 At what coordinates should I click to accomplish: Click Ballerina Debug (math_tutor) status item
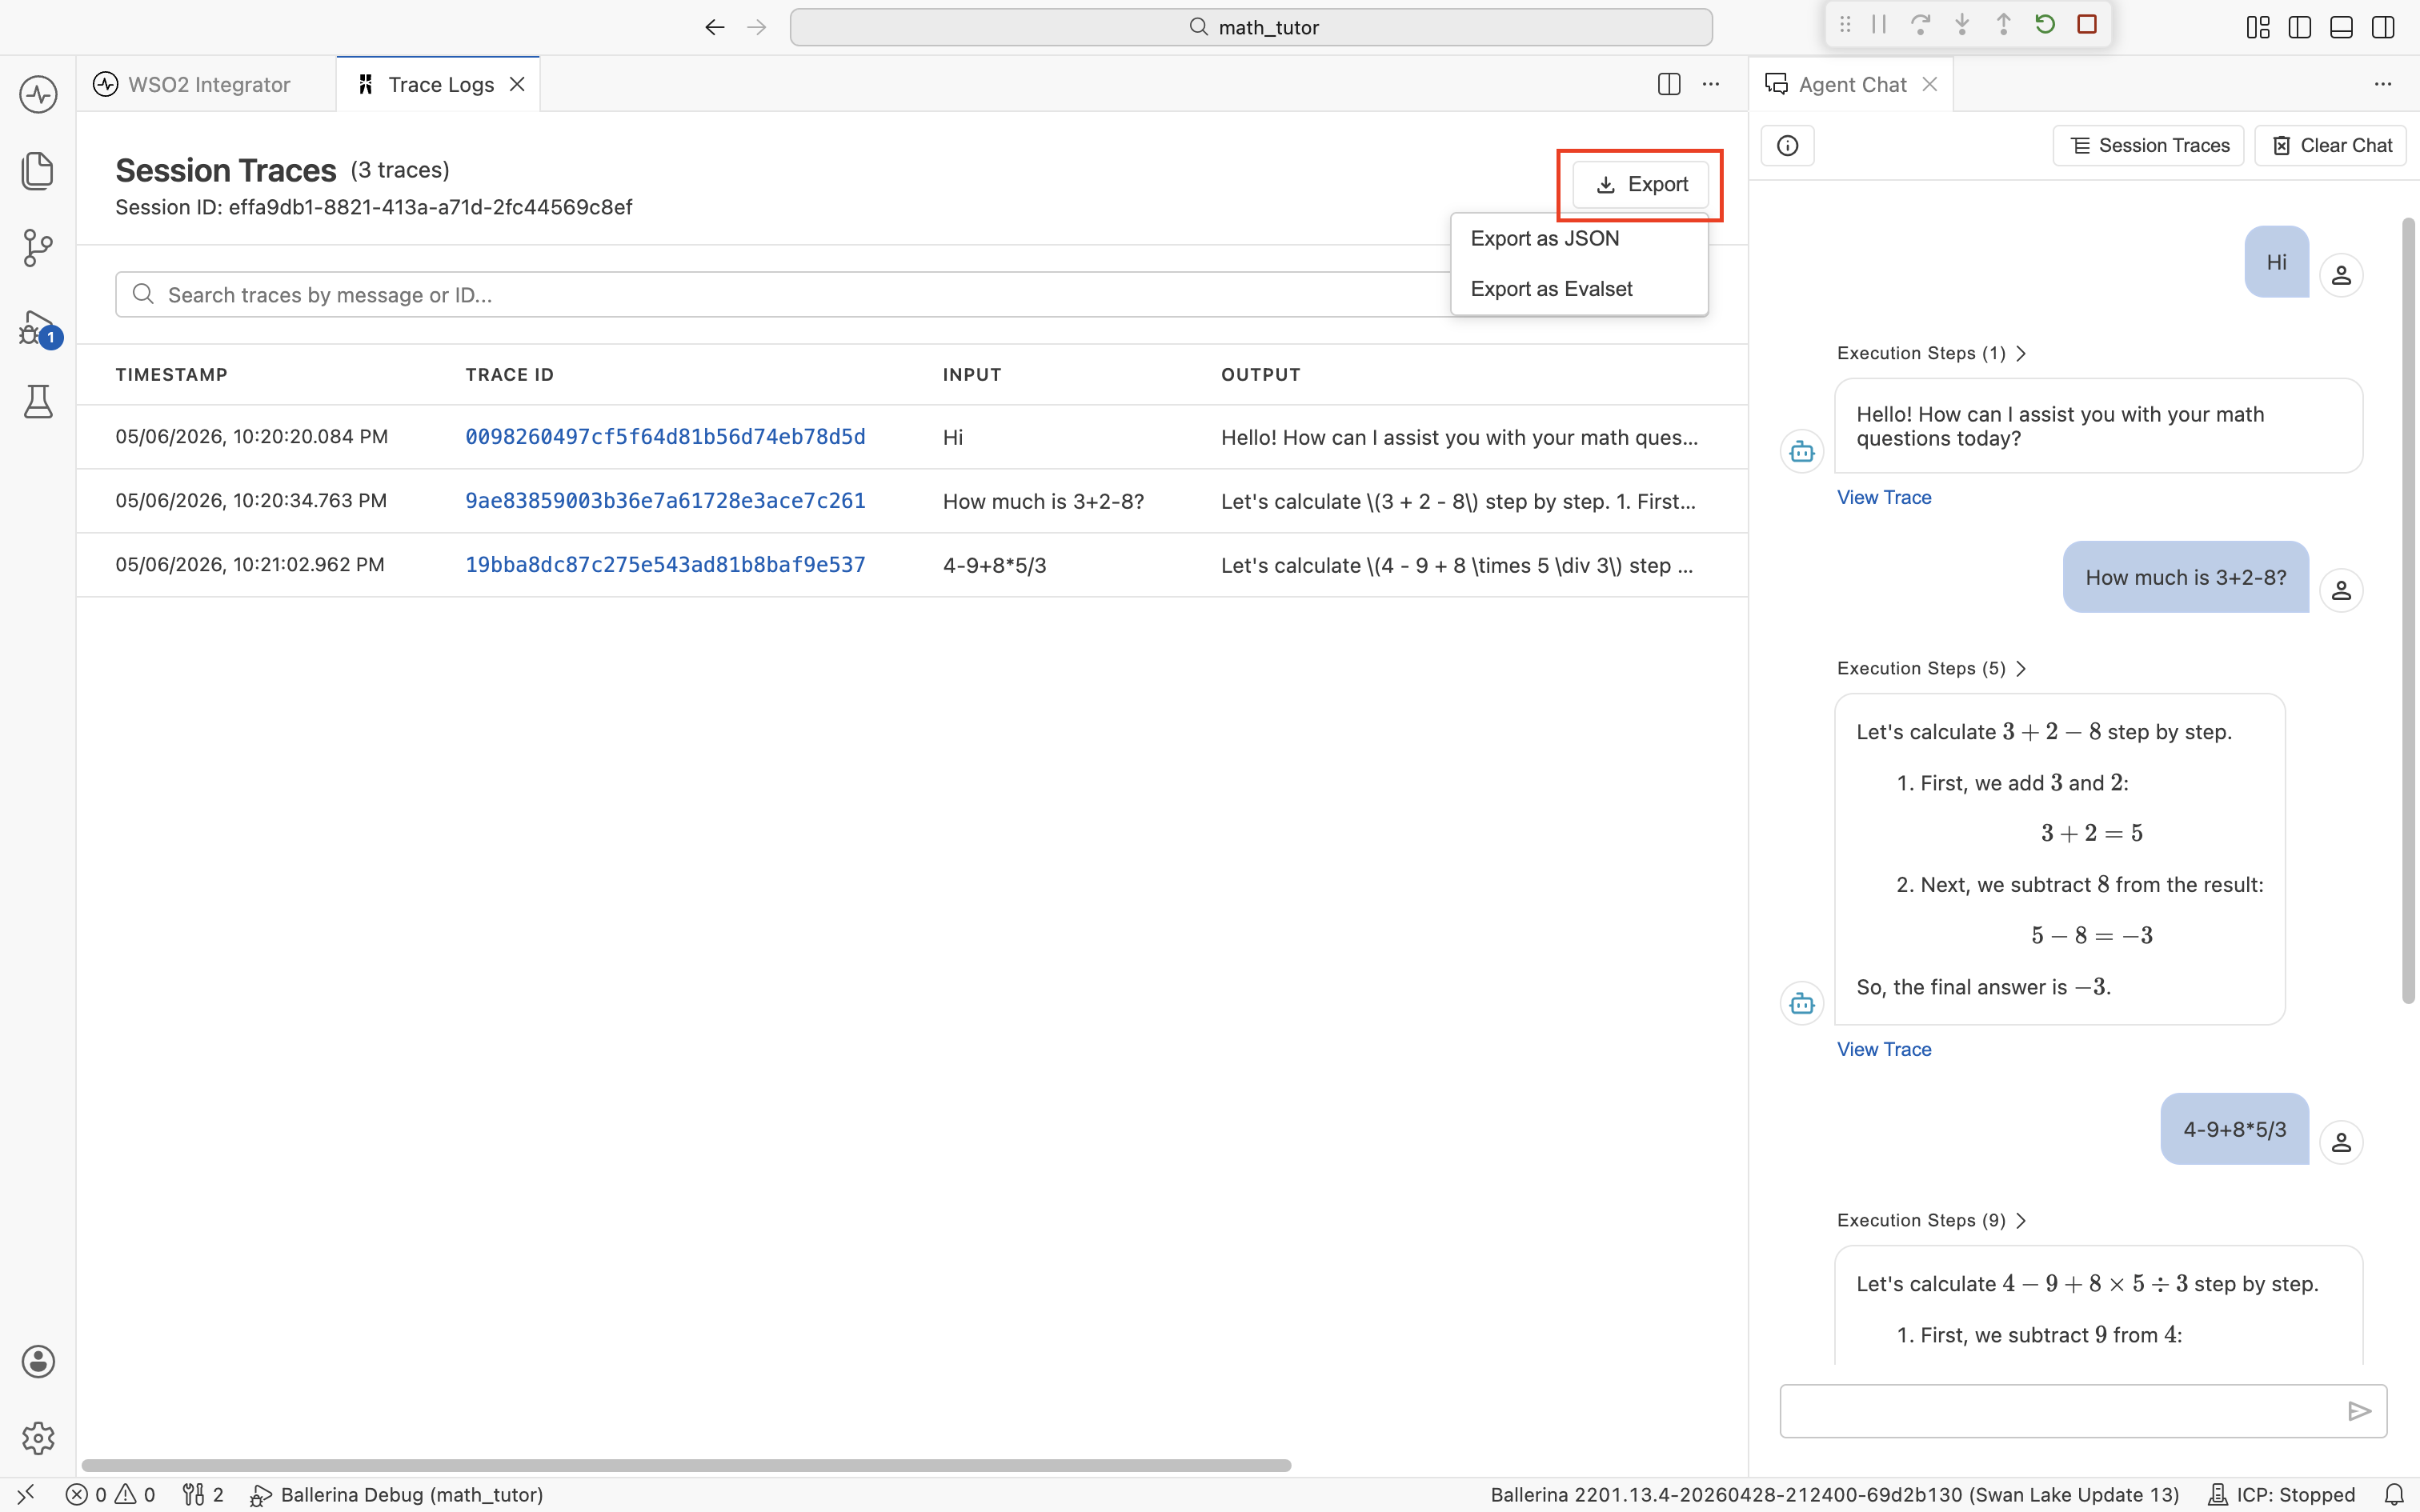click(396, 1494)
